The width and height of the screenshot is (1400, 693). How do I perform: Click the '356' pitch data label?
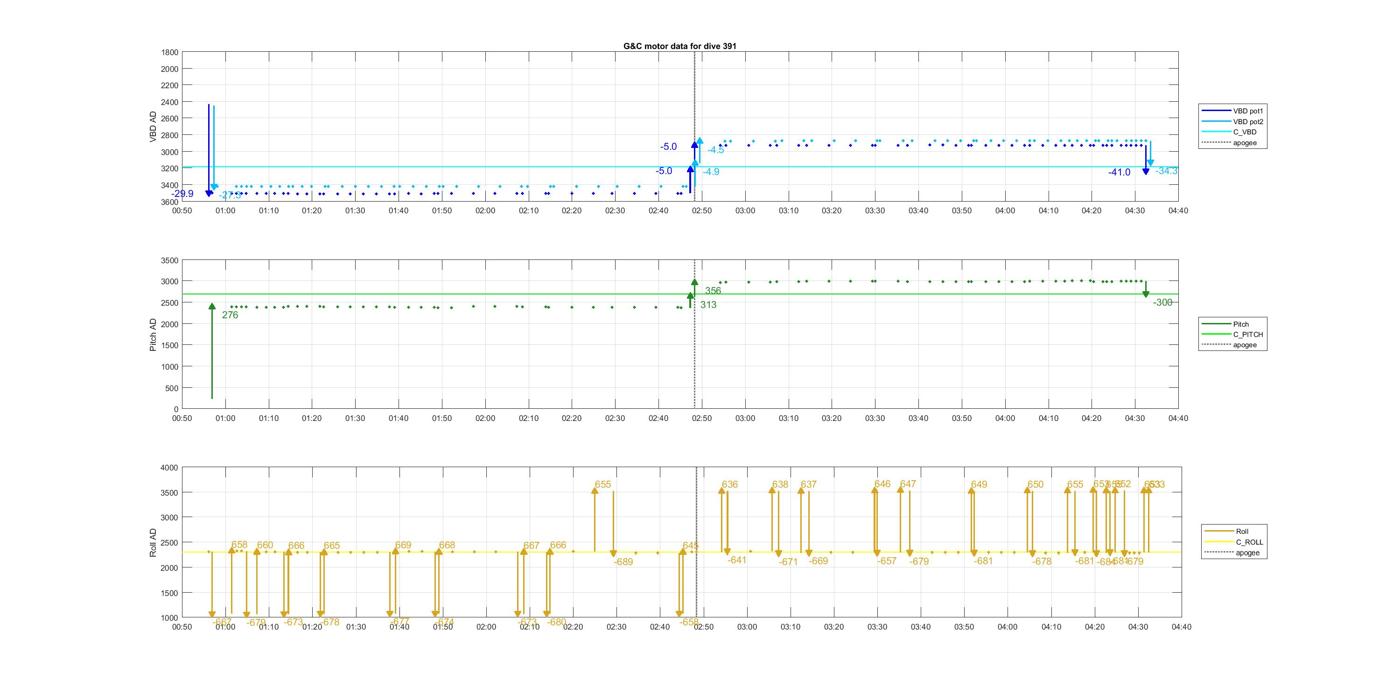tap(713, 291)
